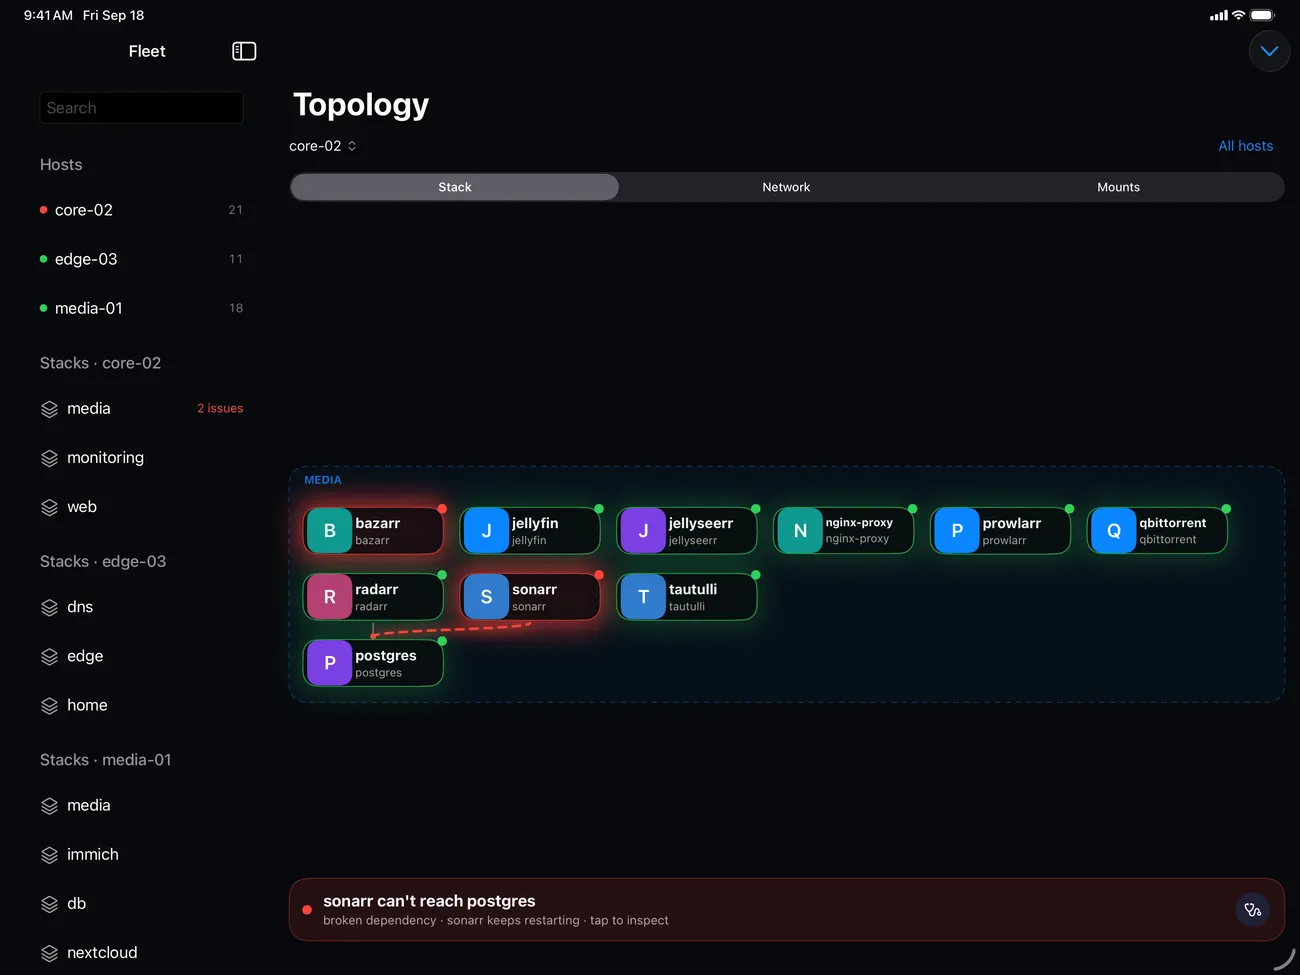Switch to the Mounts tab
Image resolution: width=1300 pixels, height=975 pixels.
tap(1118, 187)
